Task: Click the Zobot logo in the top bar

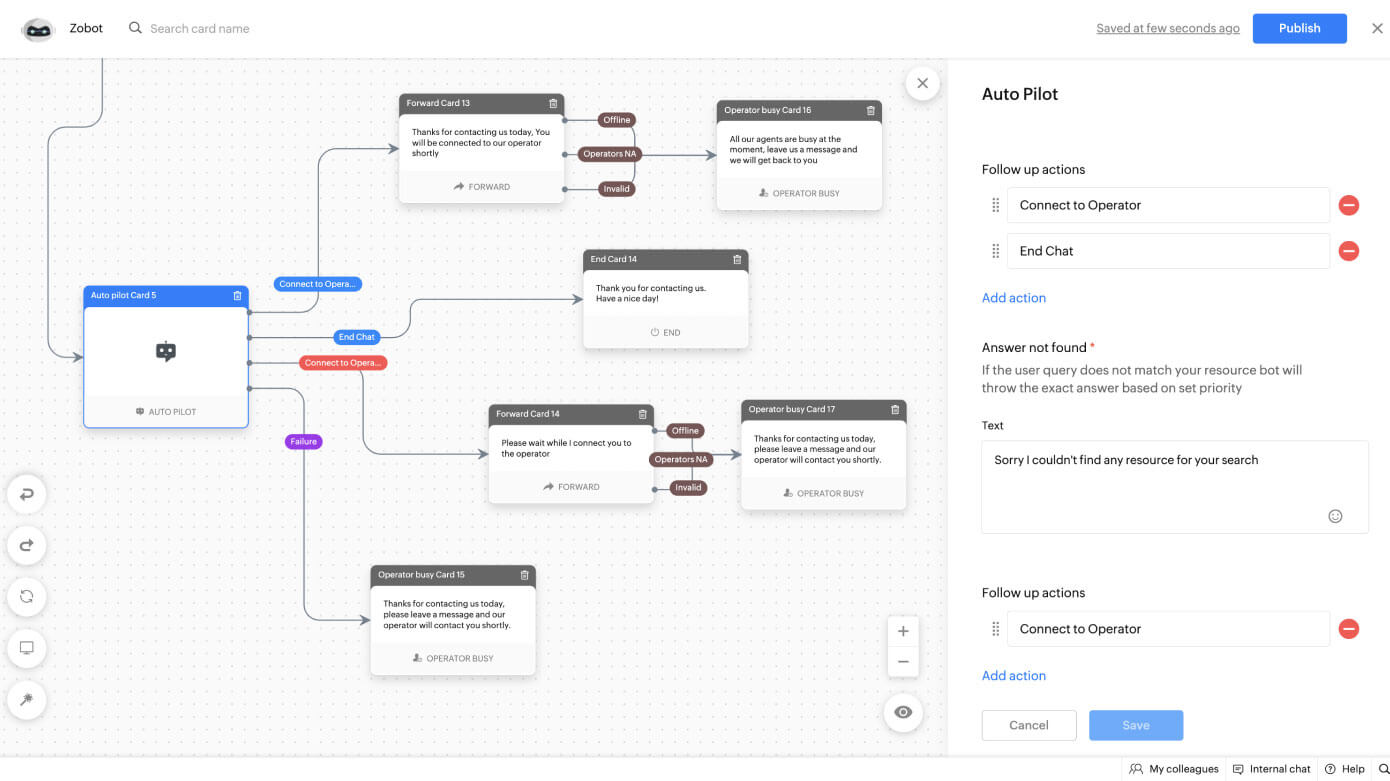Action: pyautogui.click(x=36, y=28)
